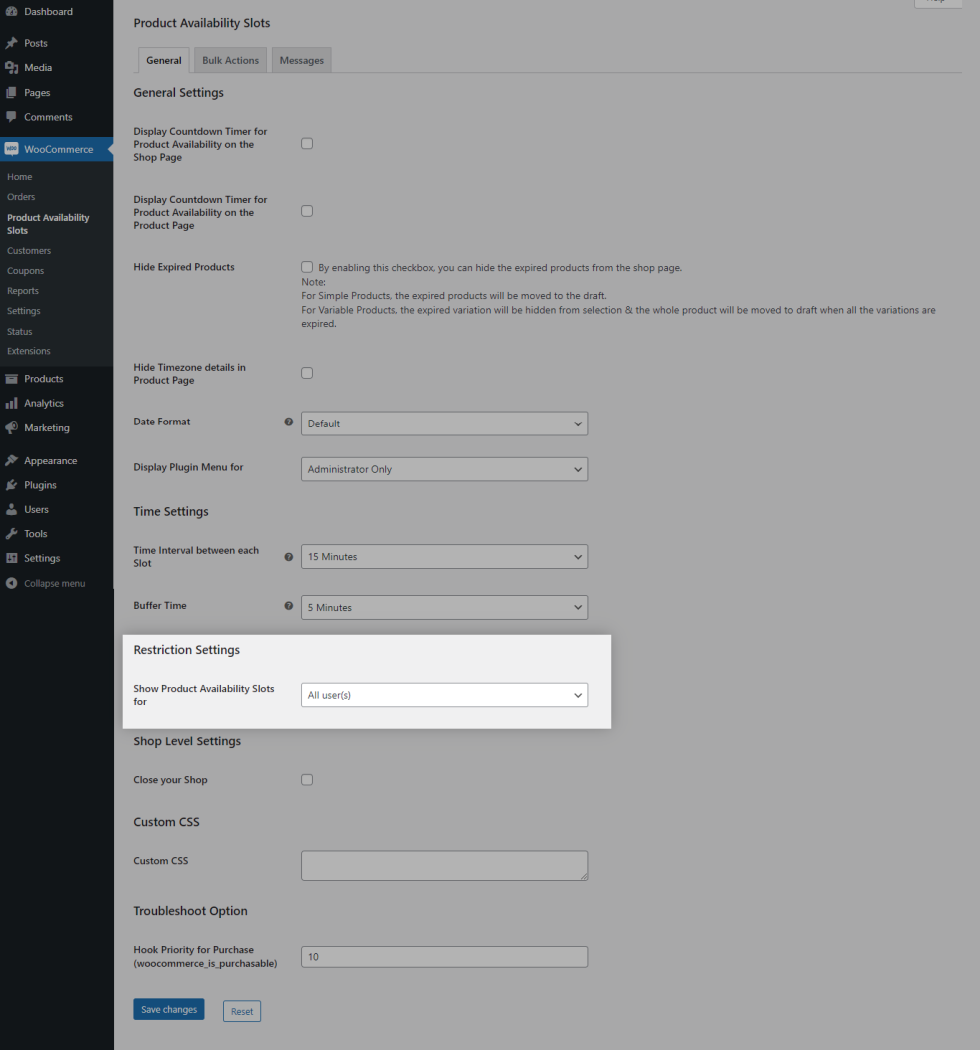The height and width of the screenshot is (1050, 980).
Task: Click the Appearance paintbrush icon
Action: (11, 461)
